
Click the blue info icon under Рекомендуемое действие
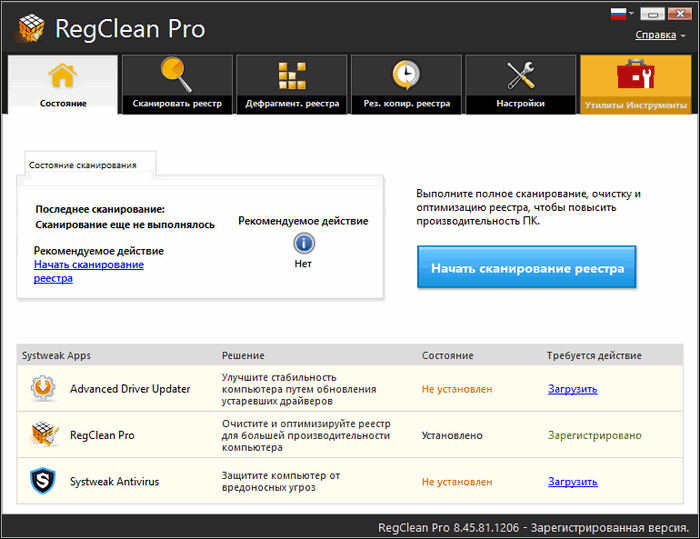303,243
